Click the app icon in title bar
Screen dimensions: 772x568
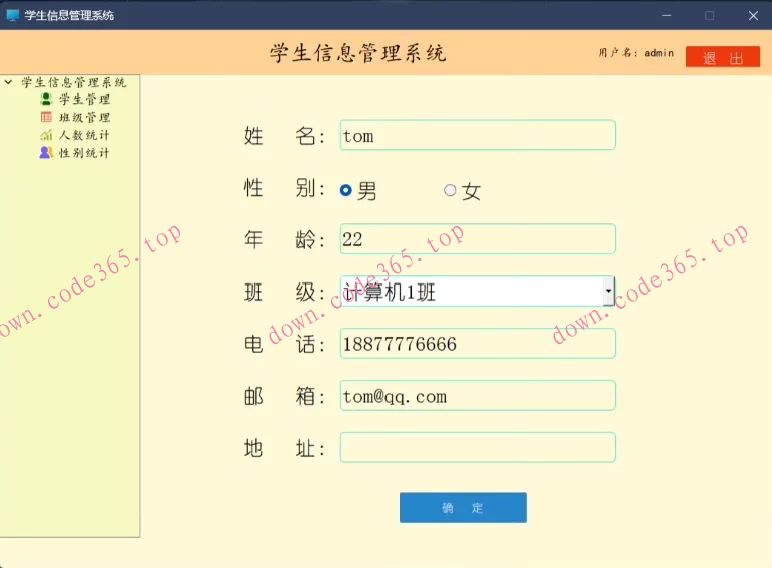pyautogui.click(x=13, y=15)
